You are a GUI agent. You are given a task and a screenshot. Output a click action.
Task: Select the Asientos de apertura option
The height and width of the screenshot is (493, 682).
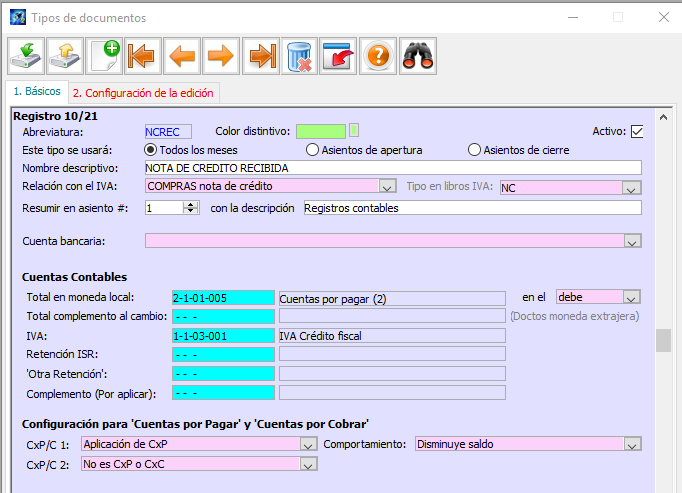pos(312,150)
